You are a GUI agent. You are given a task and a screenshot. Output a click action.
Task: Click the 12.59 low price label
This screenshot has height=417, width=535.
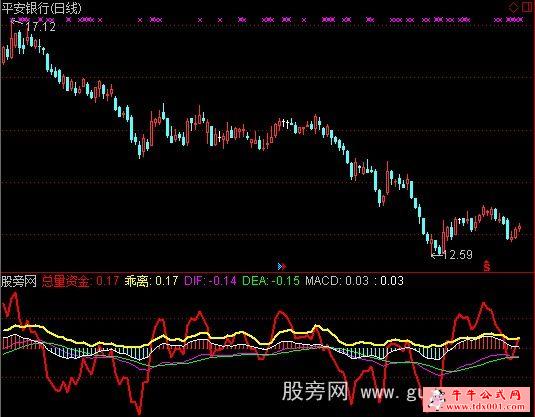tap(457, 255)
